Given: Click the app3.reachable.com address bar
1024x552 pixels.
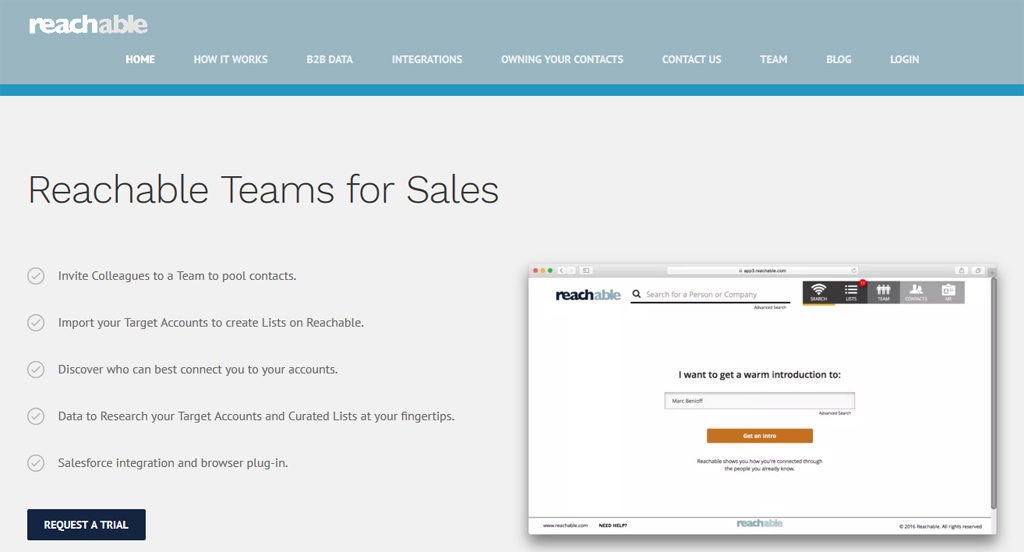Looking at the screenshot, I should (762, 270).
